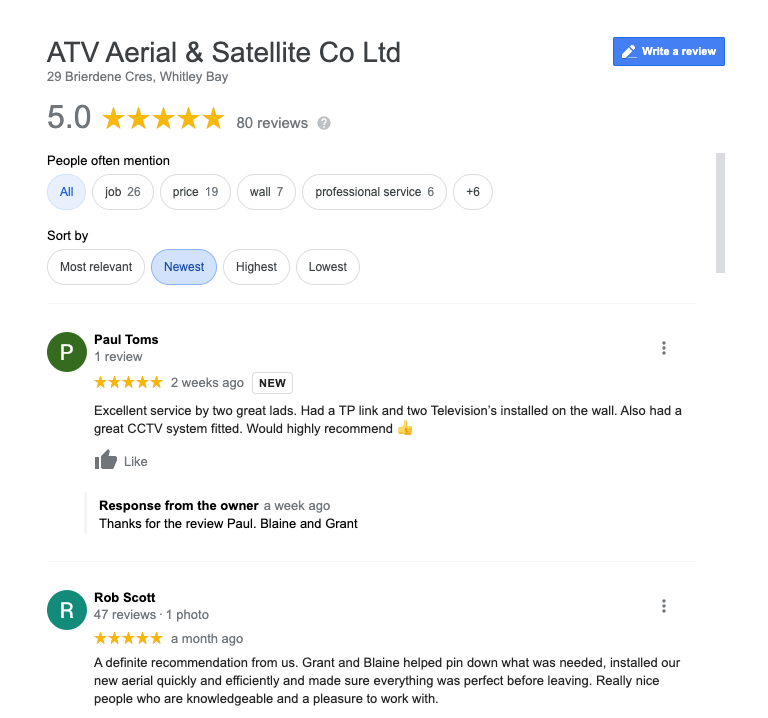Sort reviews by Most relevant
The height and width of the screenshot is (718, 768).
[x=96, y=267]
